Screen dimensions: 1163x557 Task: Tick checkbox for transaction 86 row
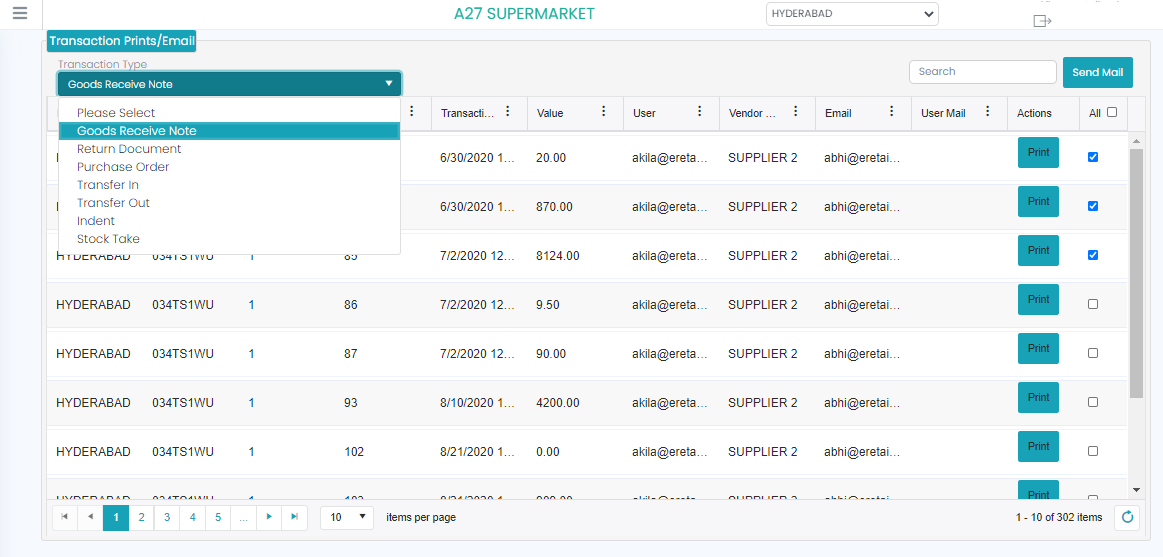pos(1092,304)
